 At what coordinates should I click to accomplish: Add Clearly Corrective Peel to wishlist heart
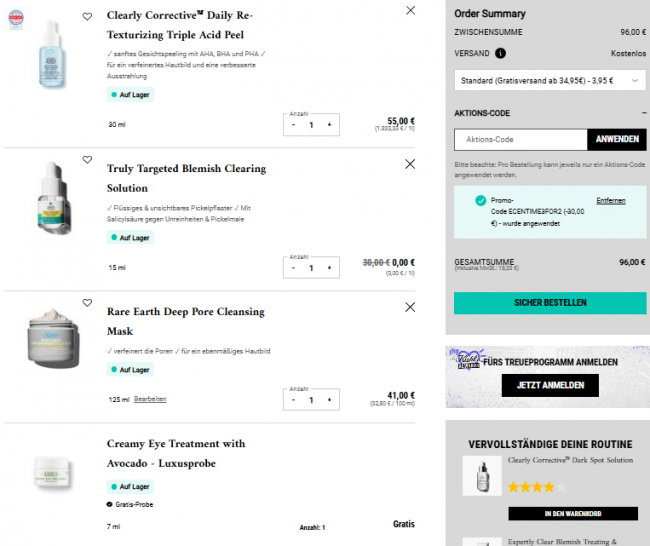(x=87, y=16)
